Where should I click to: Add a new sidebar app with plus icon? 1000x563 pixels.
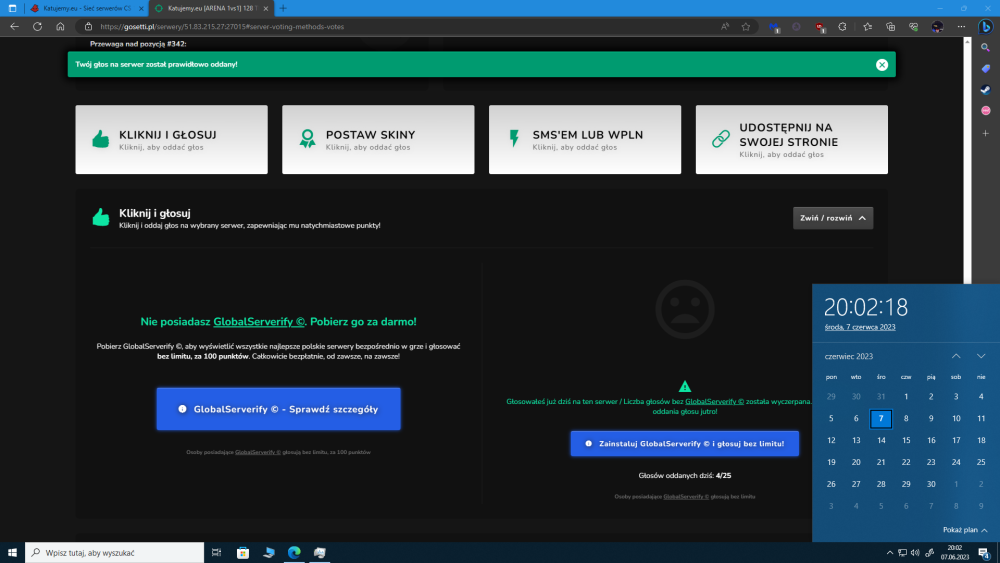[985, 133]
